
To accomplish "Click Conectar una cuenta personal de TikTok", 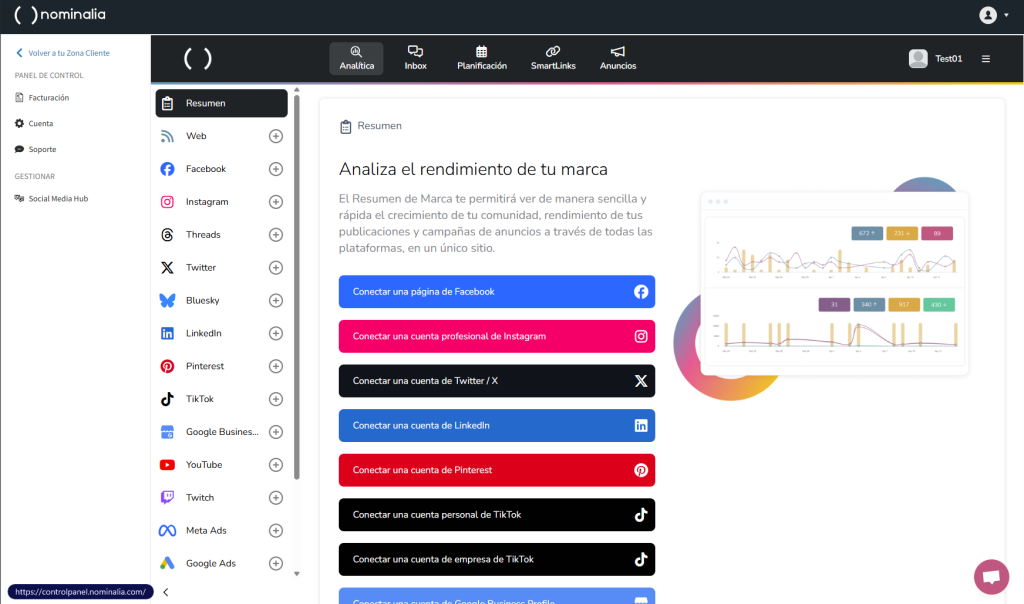I will [496, 515].
